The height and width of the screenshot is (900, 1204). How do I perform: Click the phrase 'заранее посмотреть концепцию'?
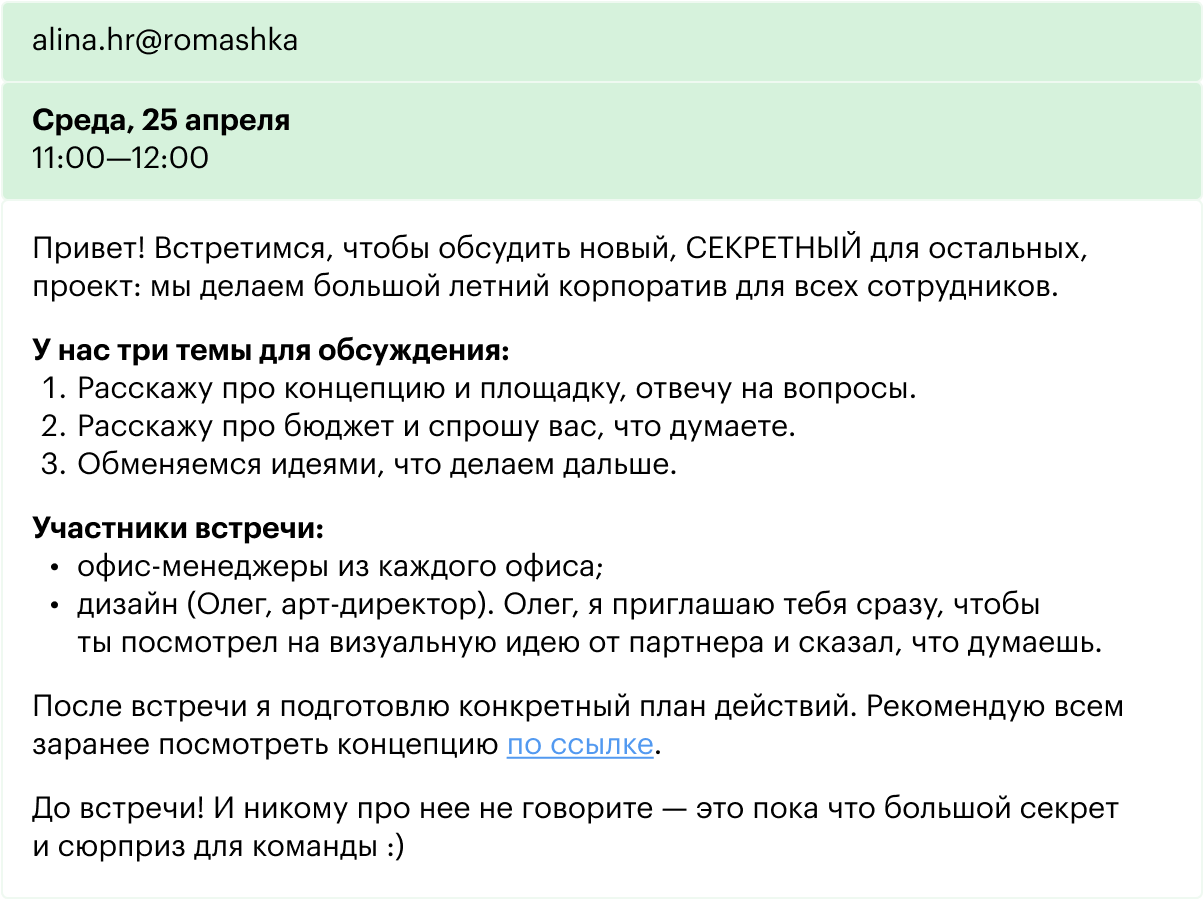point(265,745)
